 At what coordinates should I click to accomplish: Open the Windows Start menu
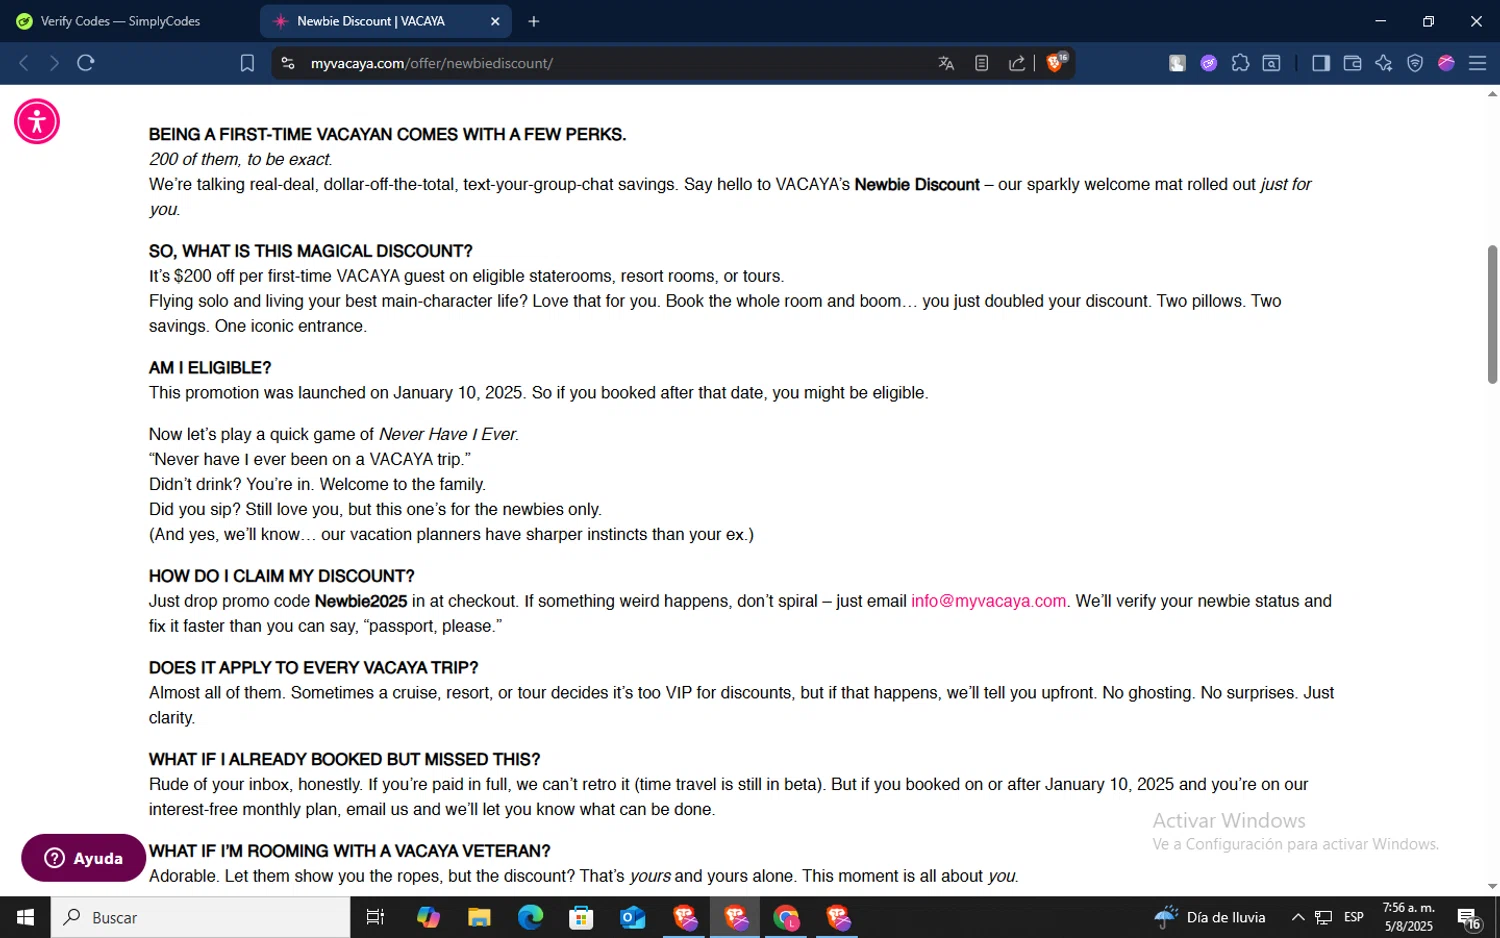pos(25,917)
